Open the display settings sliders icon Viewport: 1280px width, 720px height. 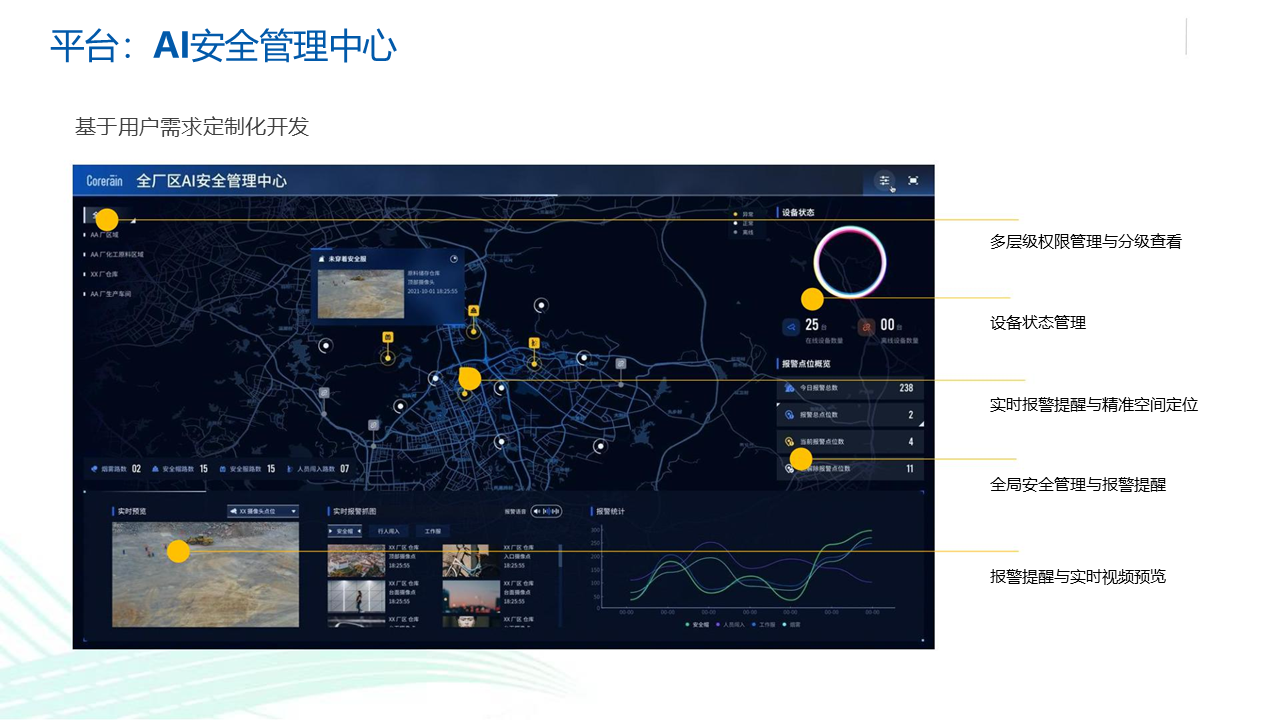(884, 180)
